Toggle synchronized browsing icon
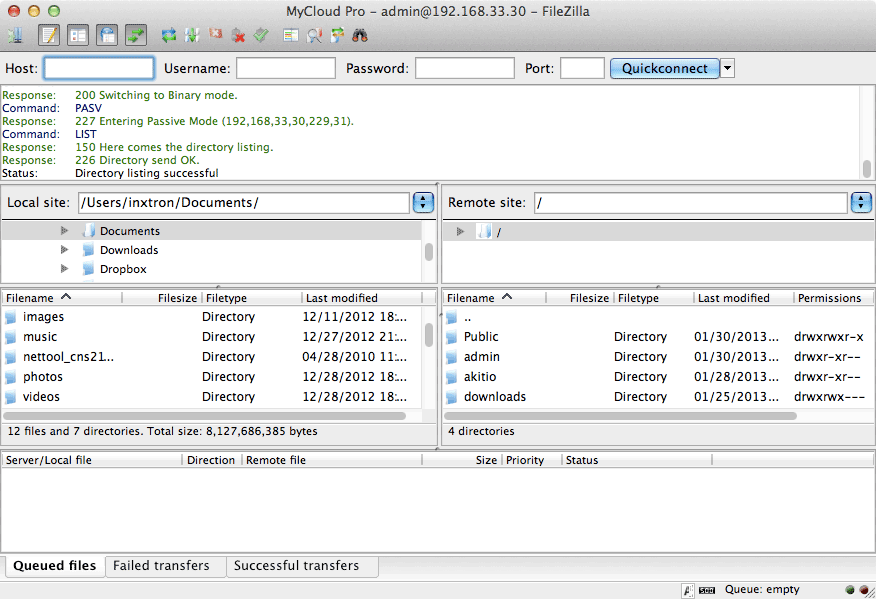 pyautogui.click(x=337, y=36)
